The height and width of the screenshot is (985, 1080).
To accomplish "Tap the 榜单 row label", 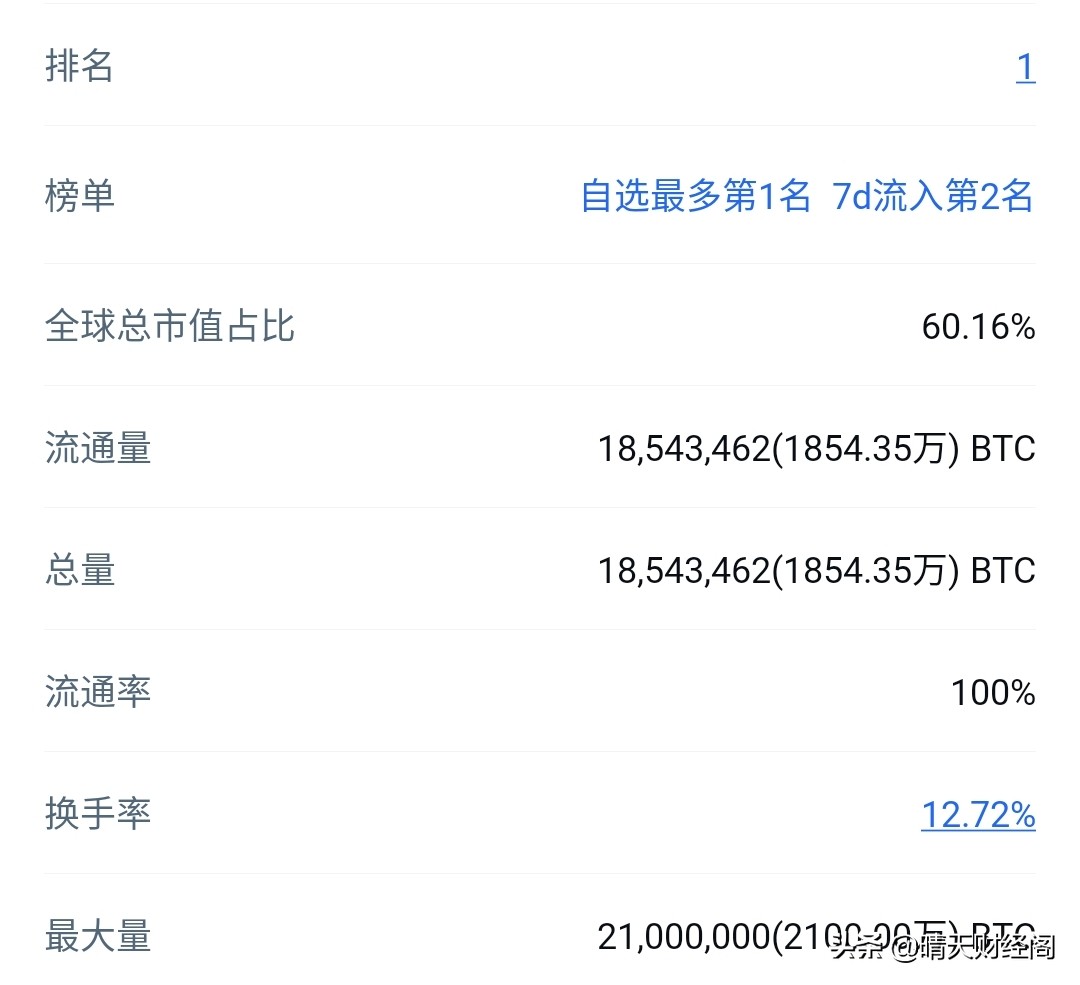I will pos(80,196).
